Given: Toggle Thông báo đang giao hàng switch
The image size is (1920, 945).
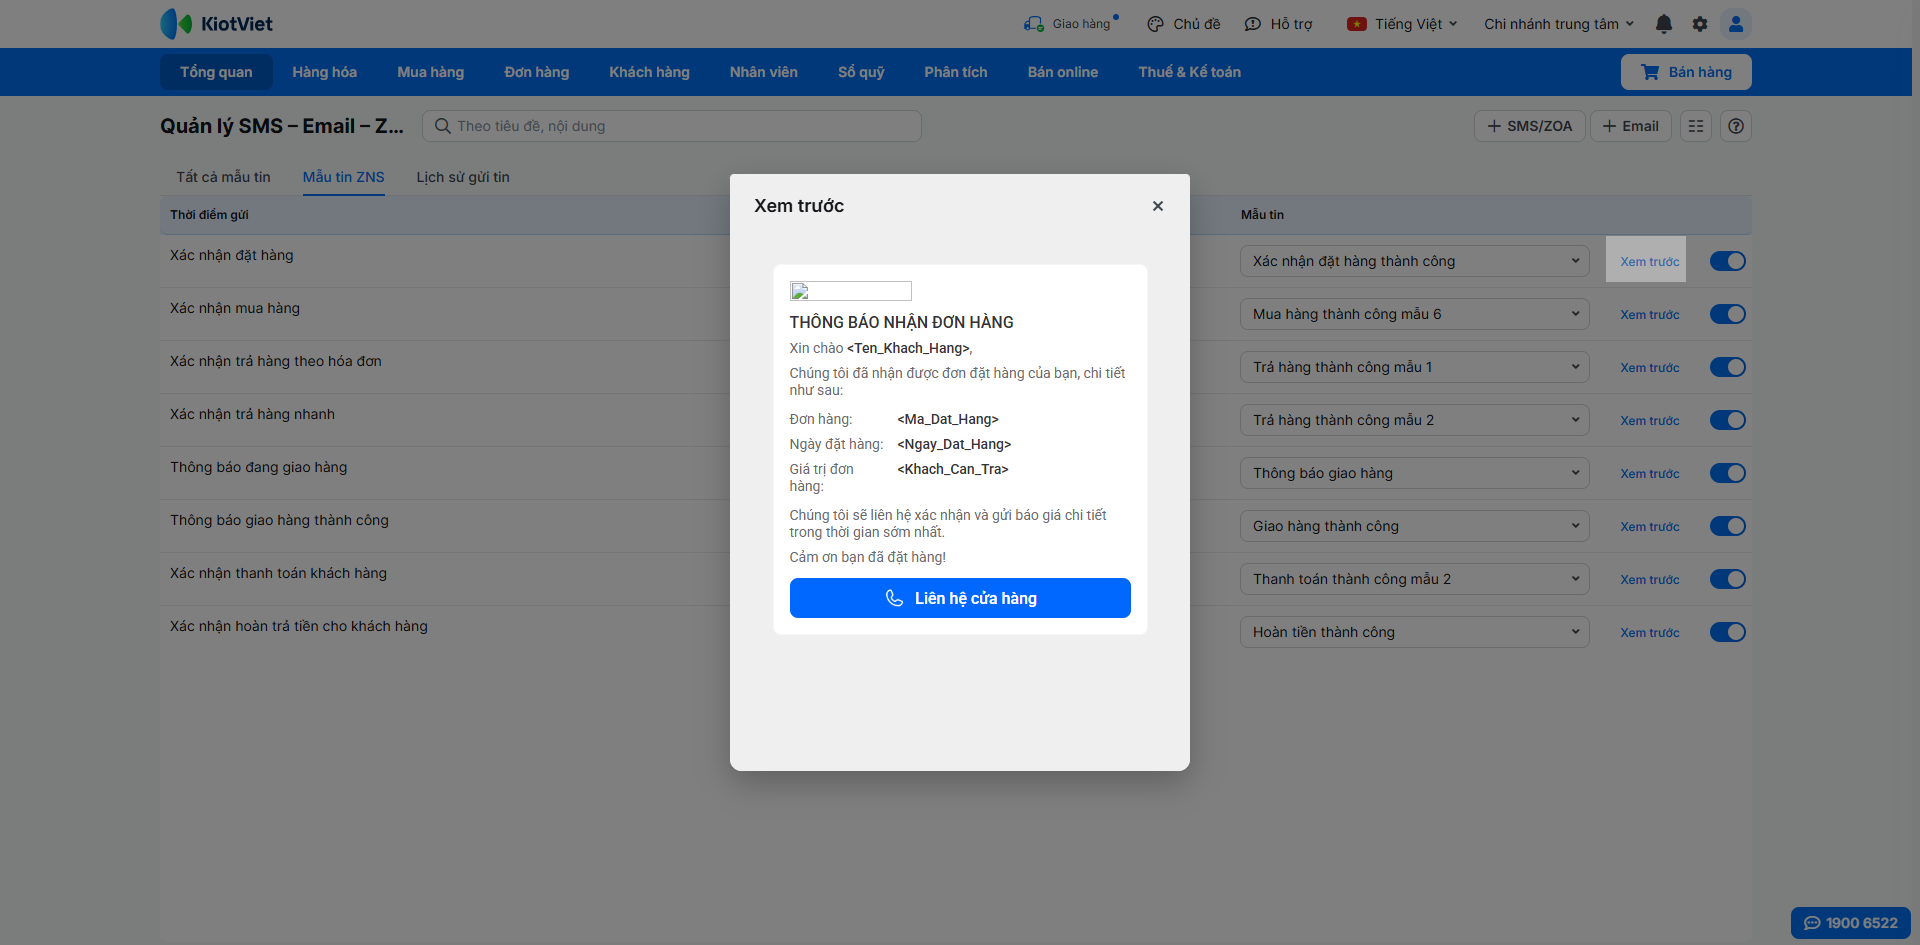Looking at the screenshot, I should tap(1728, 473).
